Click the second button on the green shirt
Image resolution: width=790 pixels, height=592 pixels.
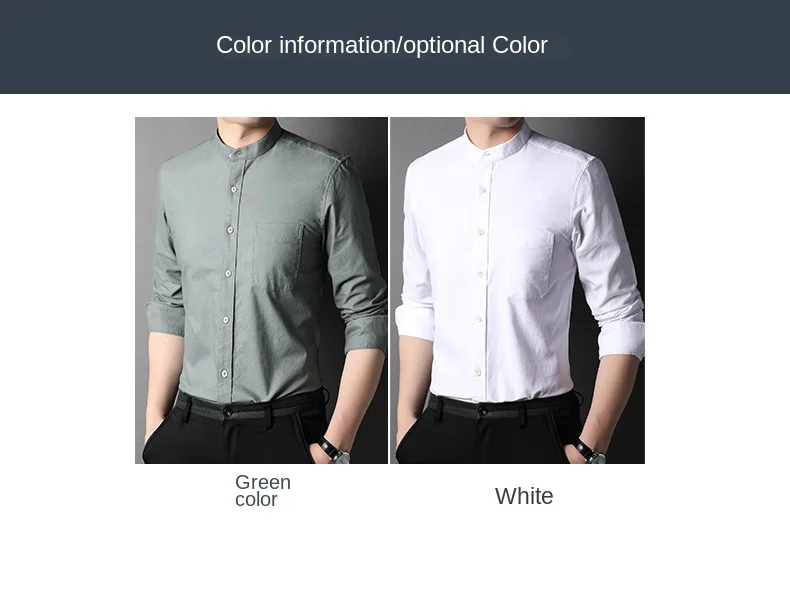[x=234, y=189]
